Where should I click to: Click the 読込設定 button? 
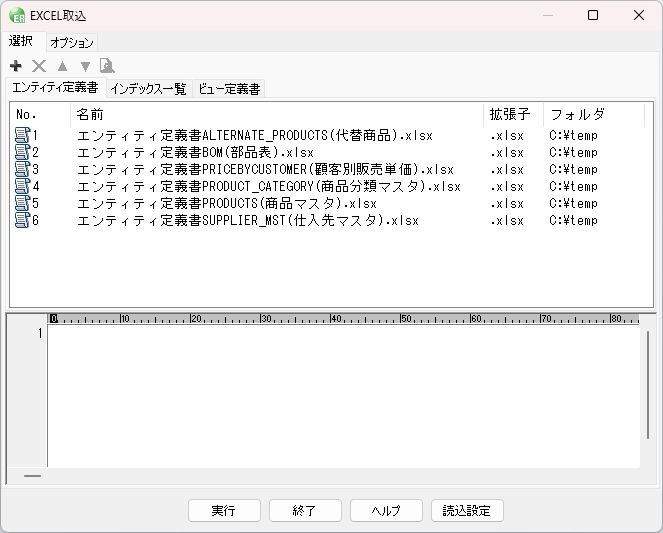(x=467, y=511)
